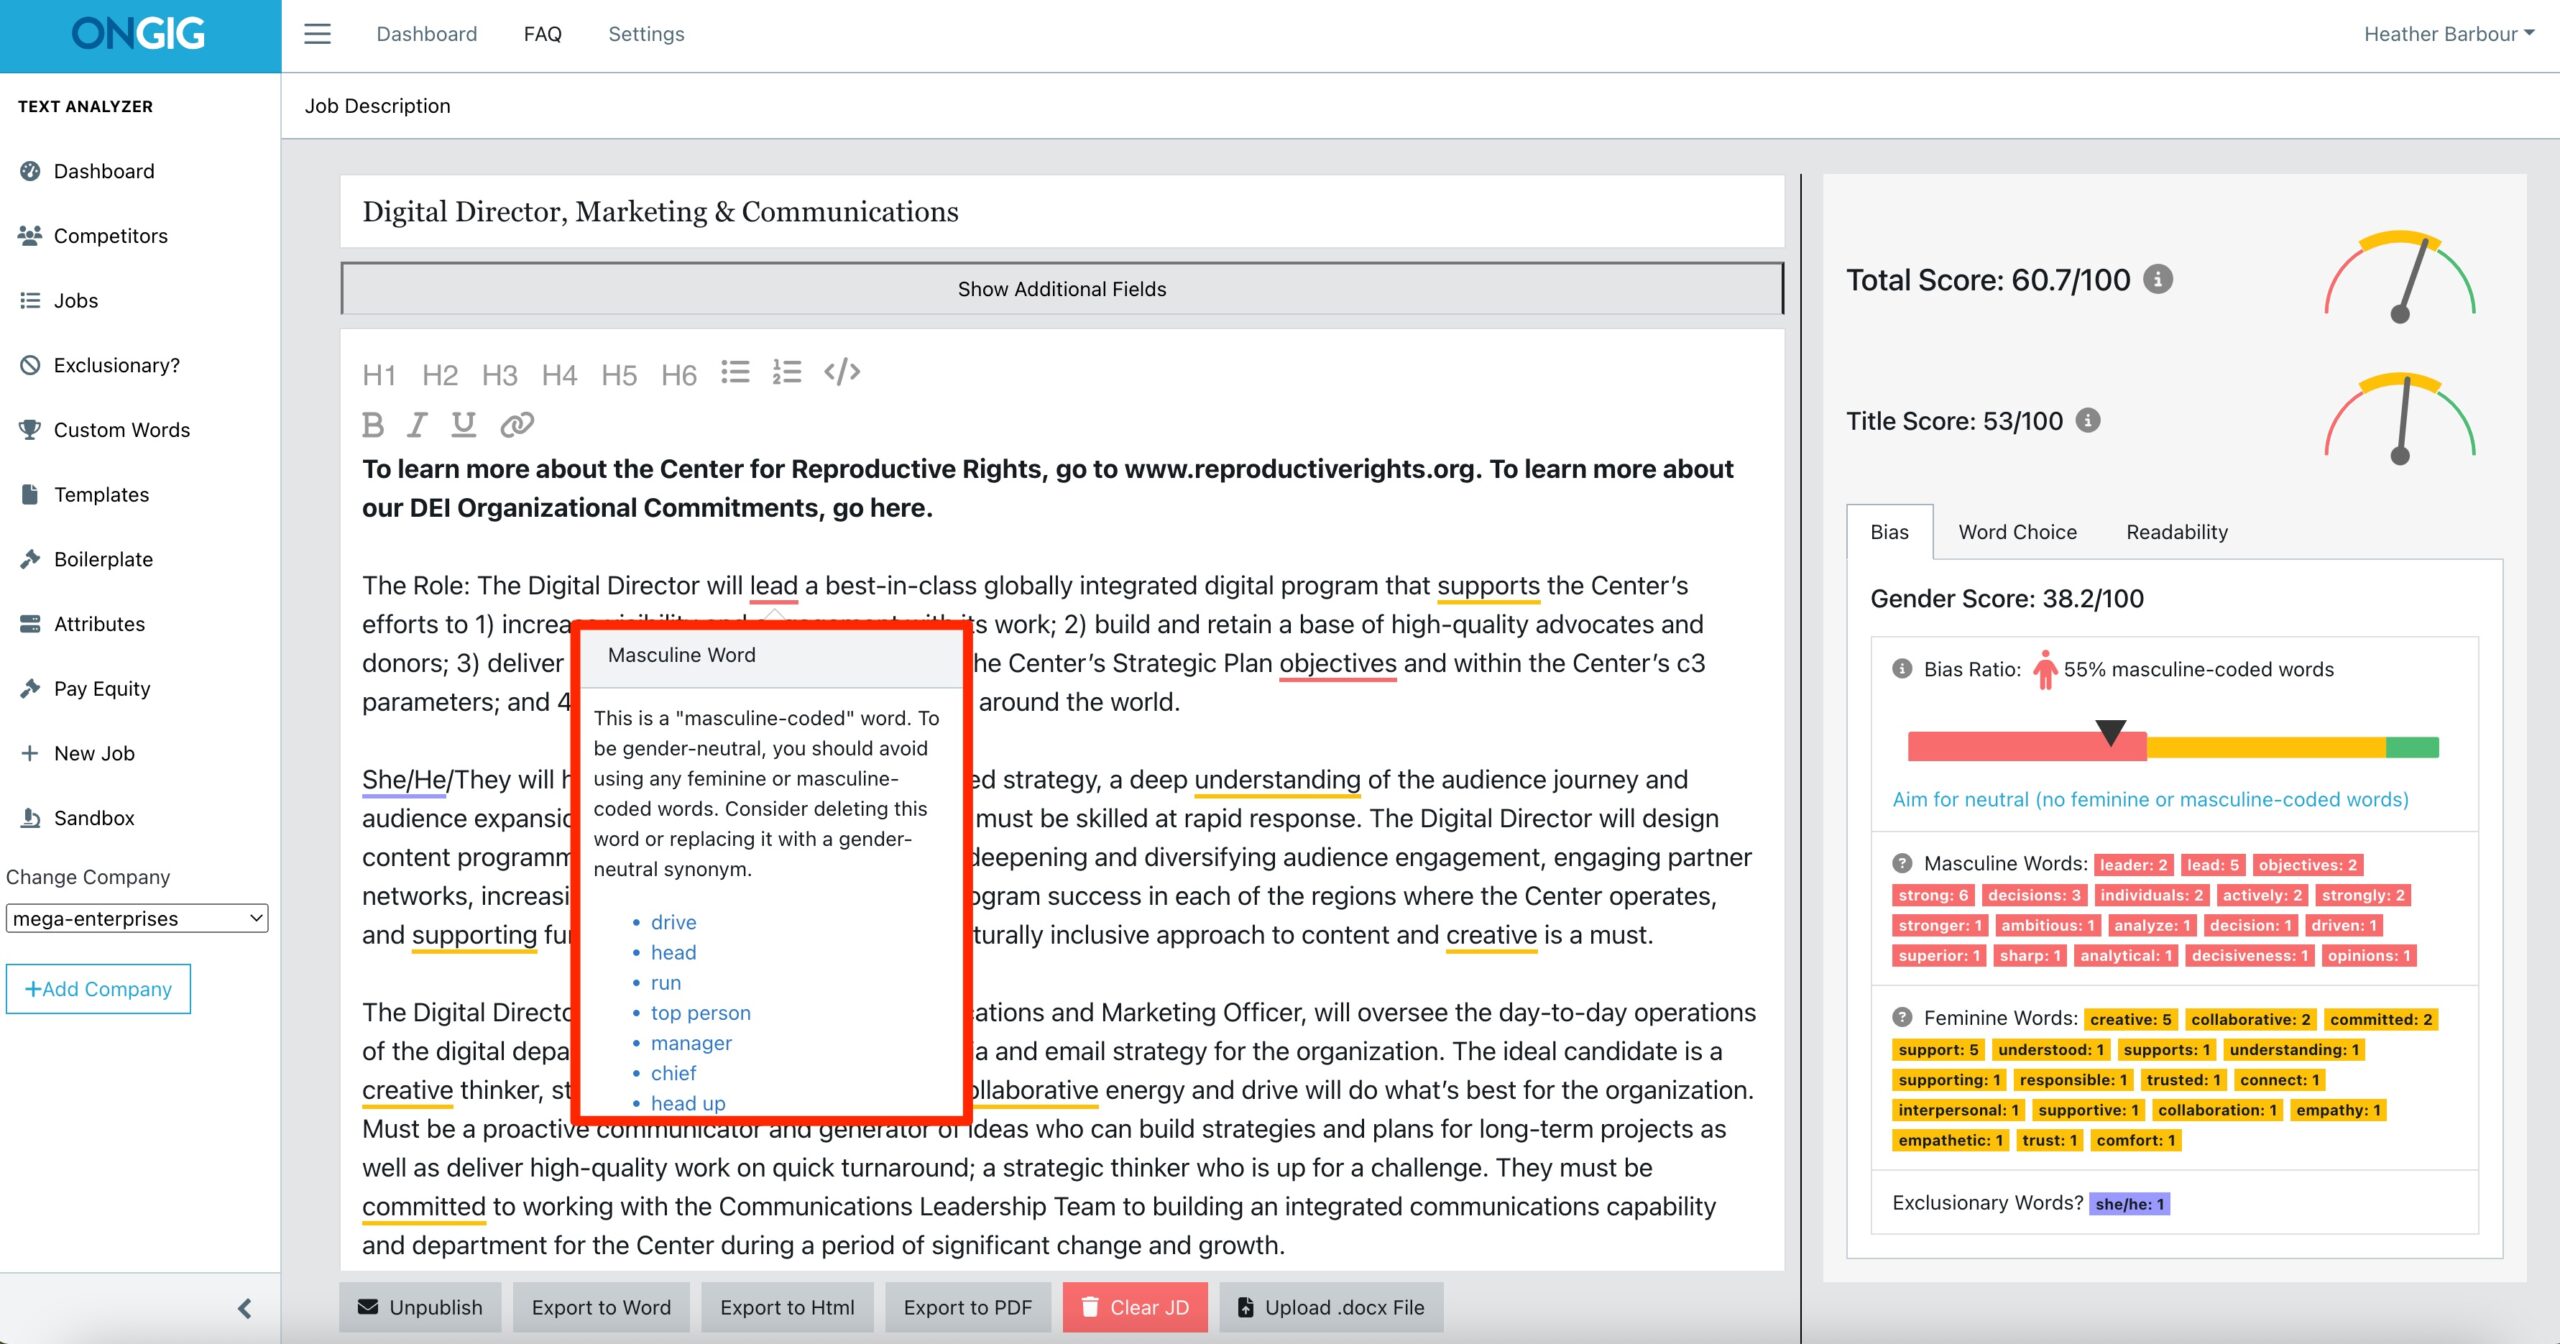Open the mega-enterprises company dropdown
Image resolution: width=2560 pixels, height=1344 pixels.
click(135, 916)
